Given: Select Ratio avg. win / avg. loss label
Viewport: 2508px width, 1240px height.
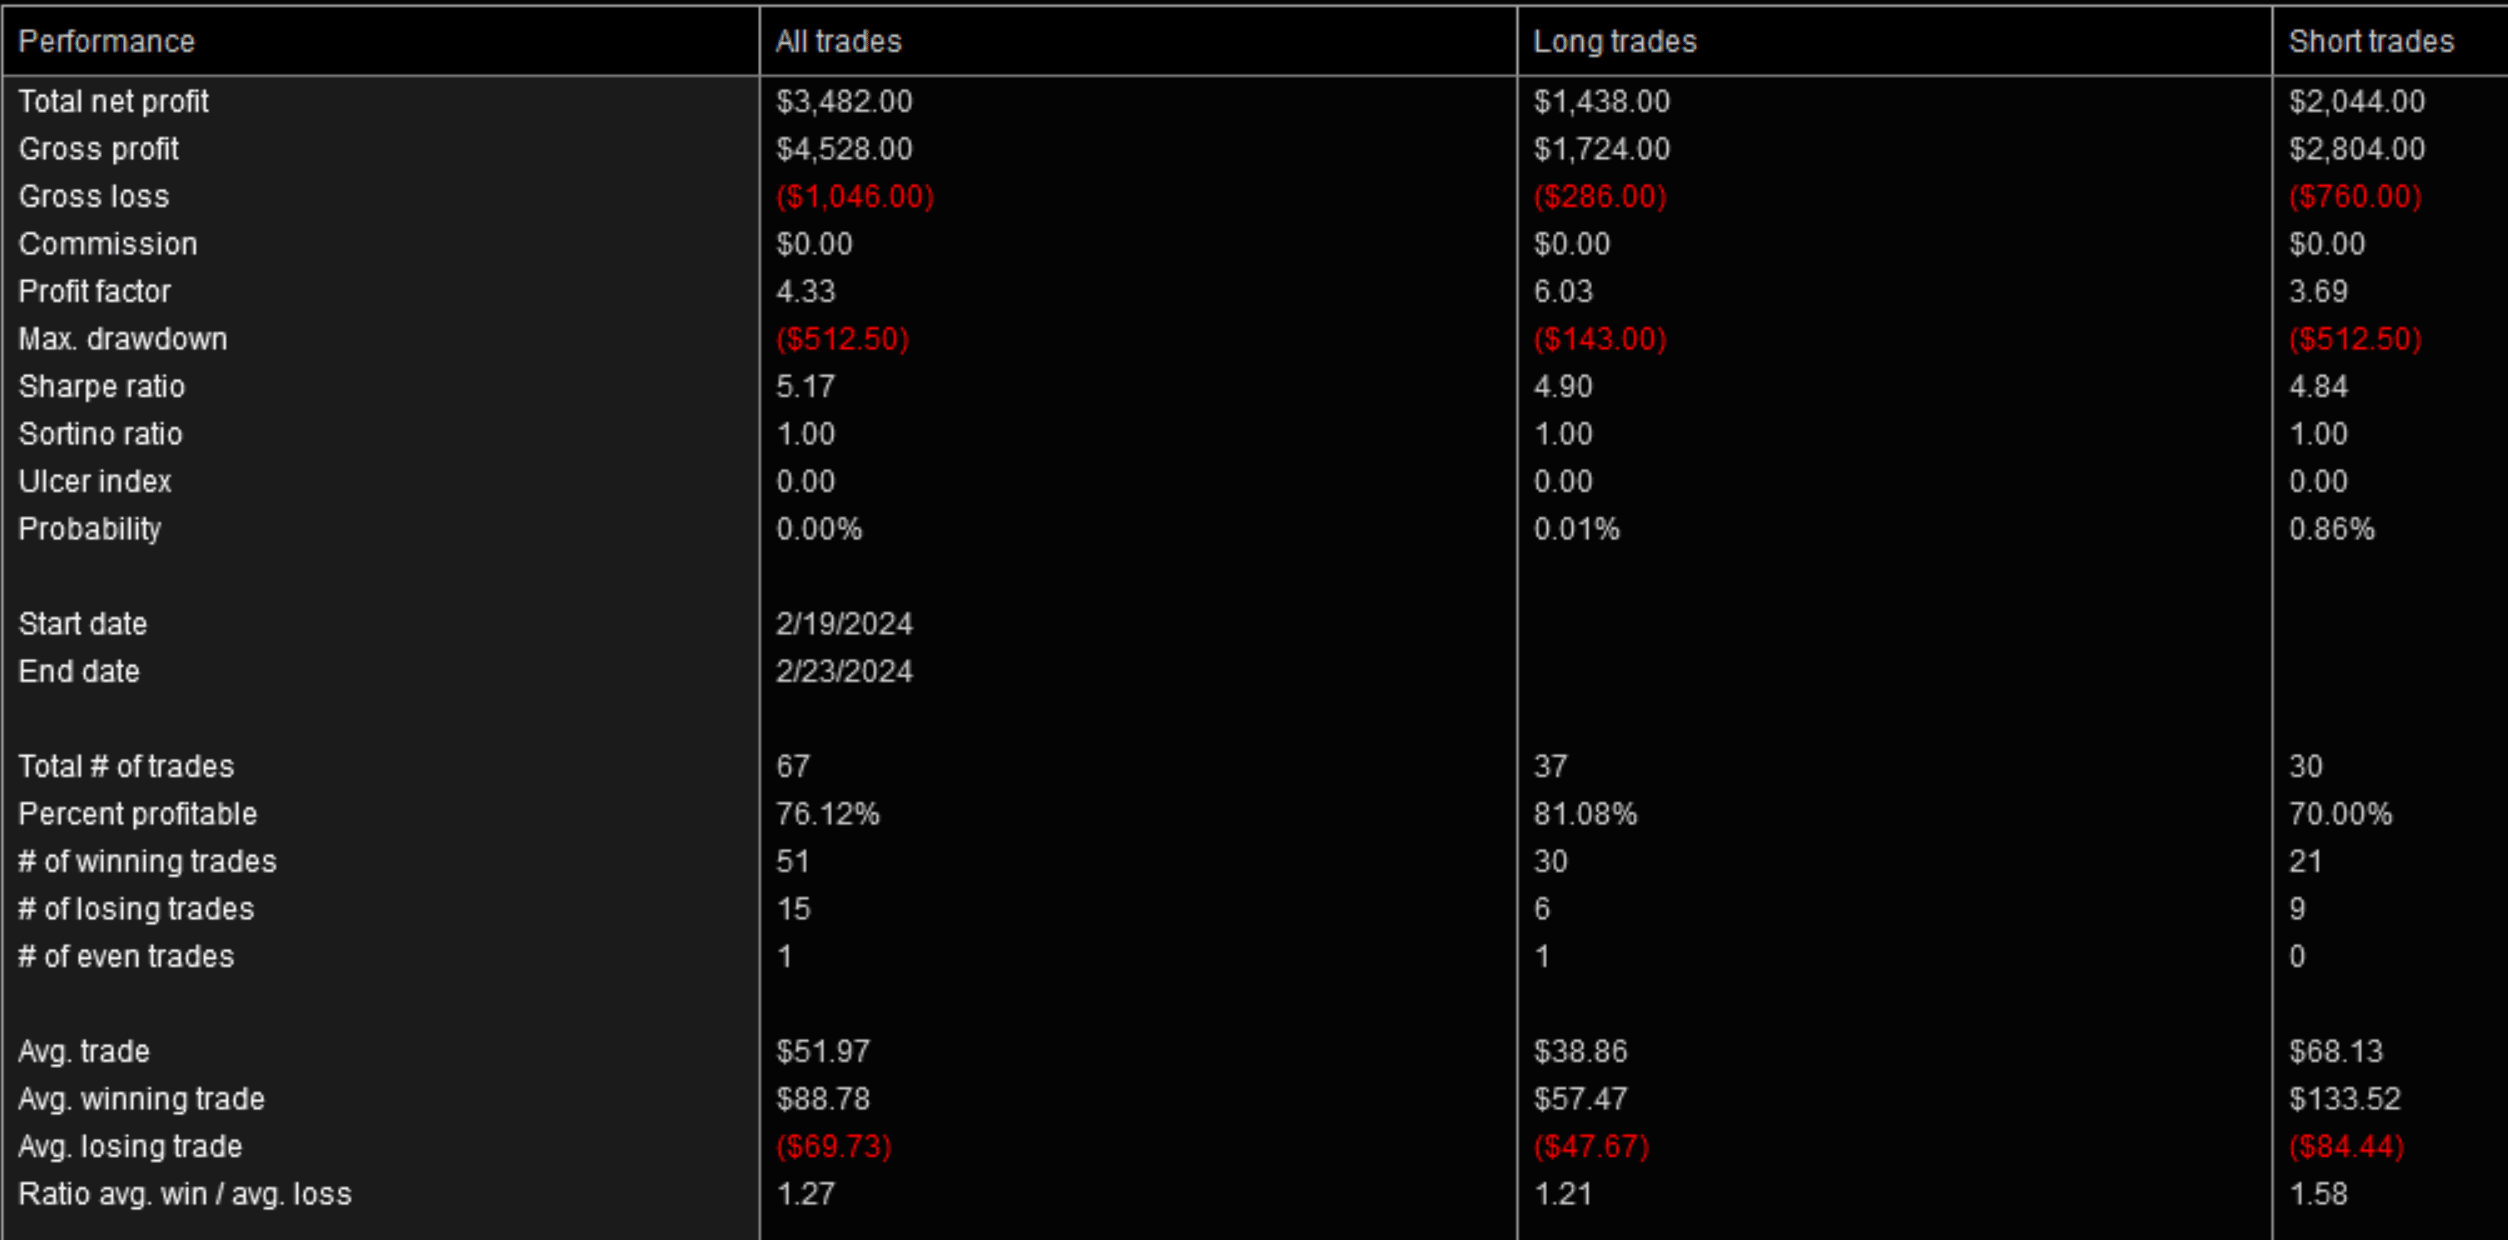Looking at the screenshot, I should [x=185, y=1194].
